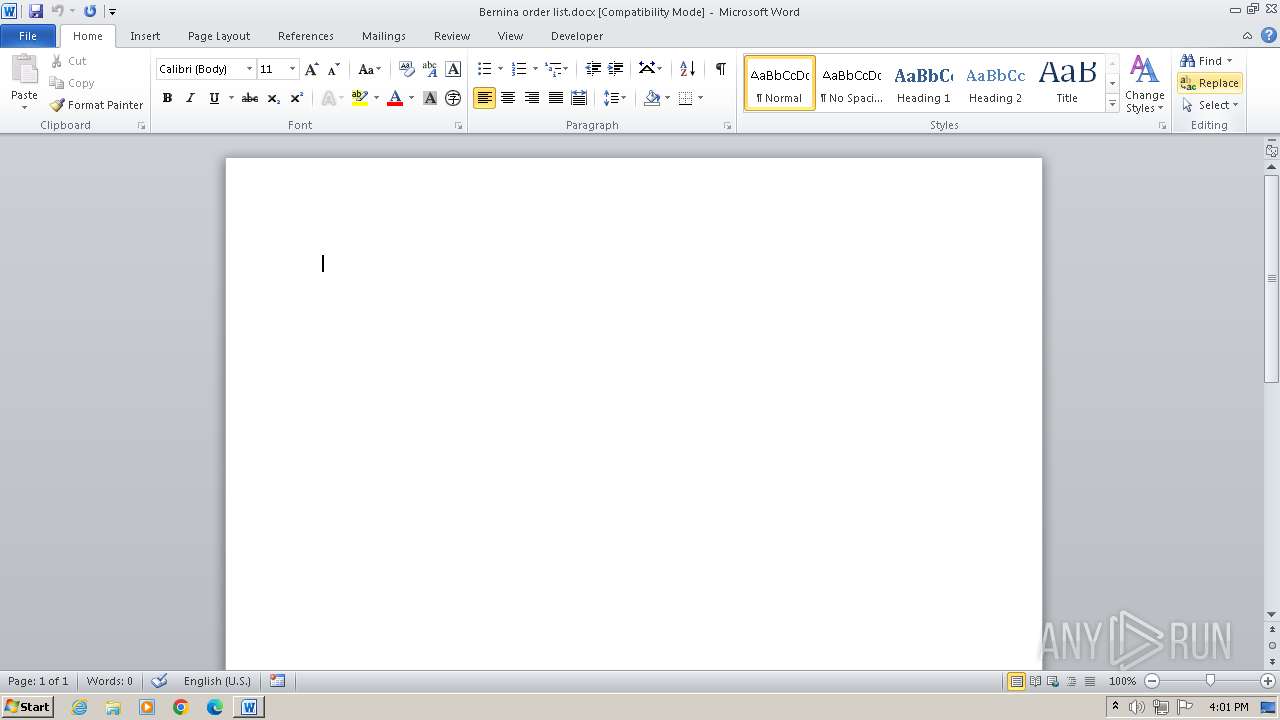Image resolution: width=1280 pixels, height=720 pixels.
Task: Toggle Justify alignment
Action: (555, 98)
